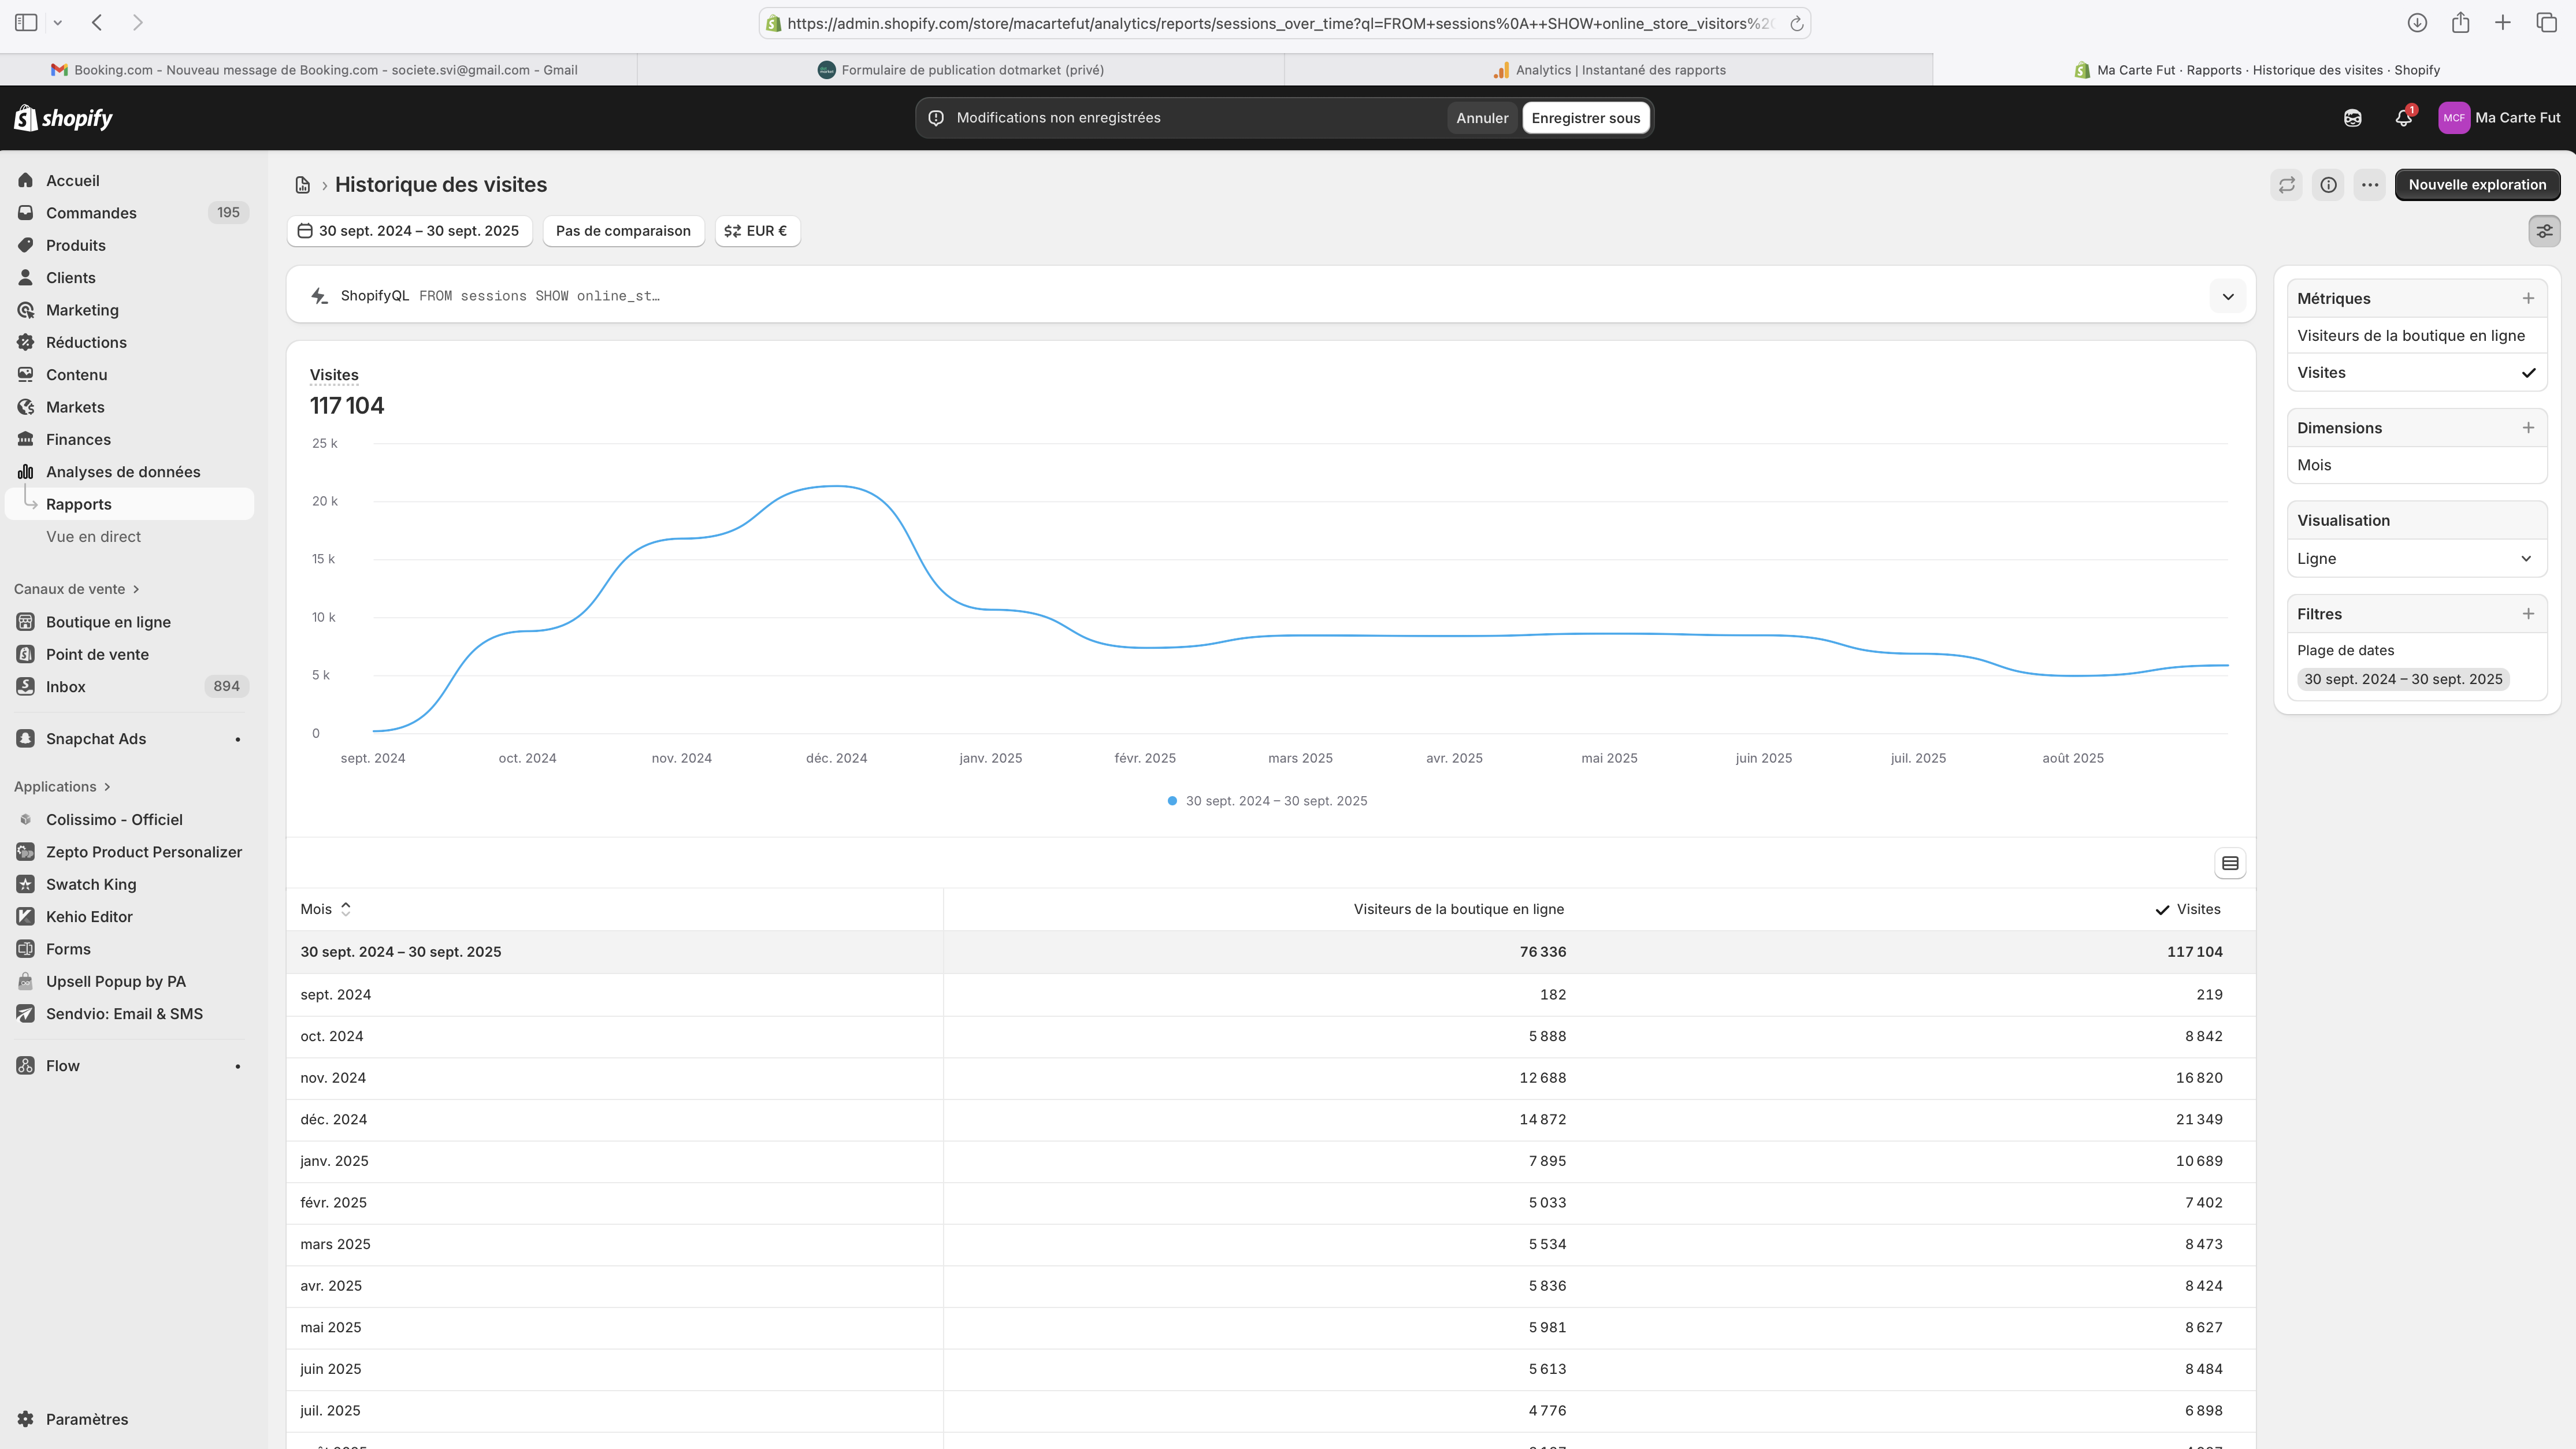The width and height of the screenshot is (2576, 1449).
Task: Open the three-dots more actions menu
Action: 2369,185
